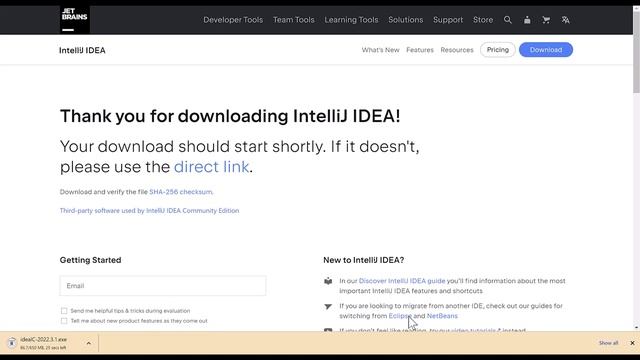Open Third-party software used by IntelliJ link
This screenshot has width=640, height=360.
(149, 211)
